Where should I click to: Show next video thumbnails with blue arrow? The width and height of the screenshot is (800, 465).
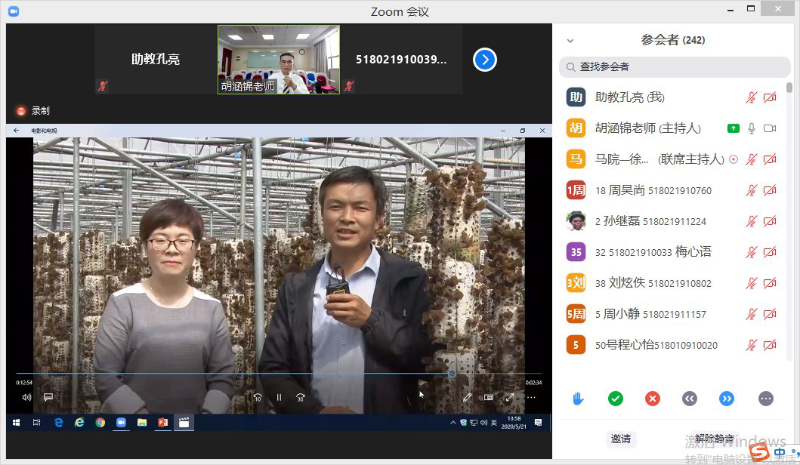[484, 60]
